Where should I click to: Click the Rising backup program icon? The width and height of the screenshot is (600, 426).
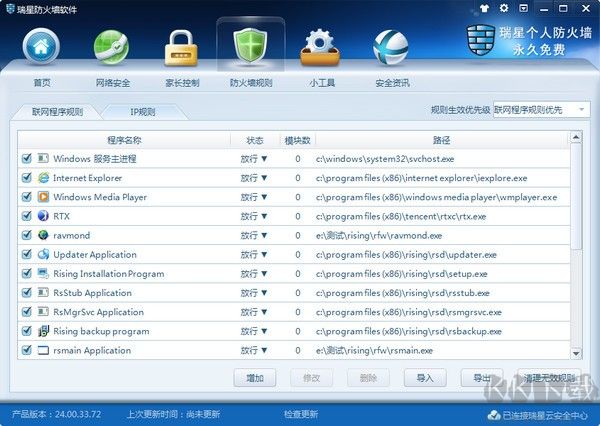coord(43,331)
